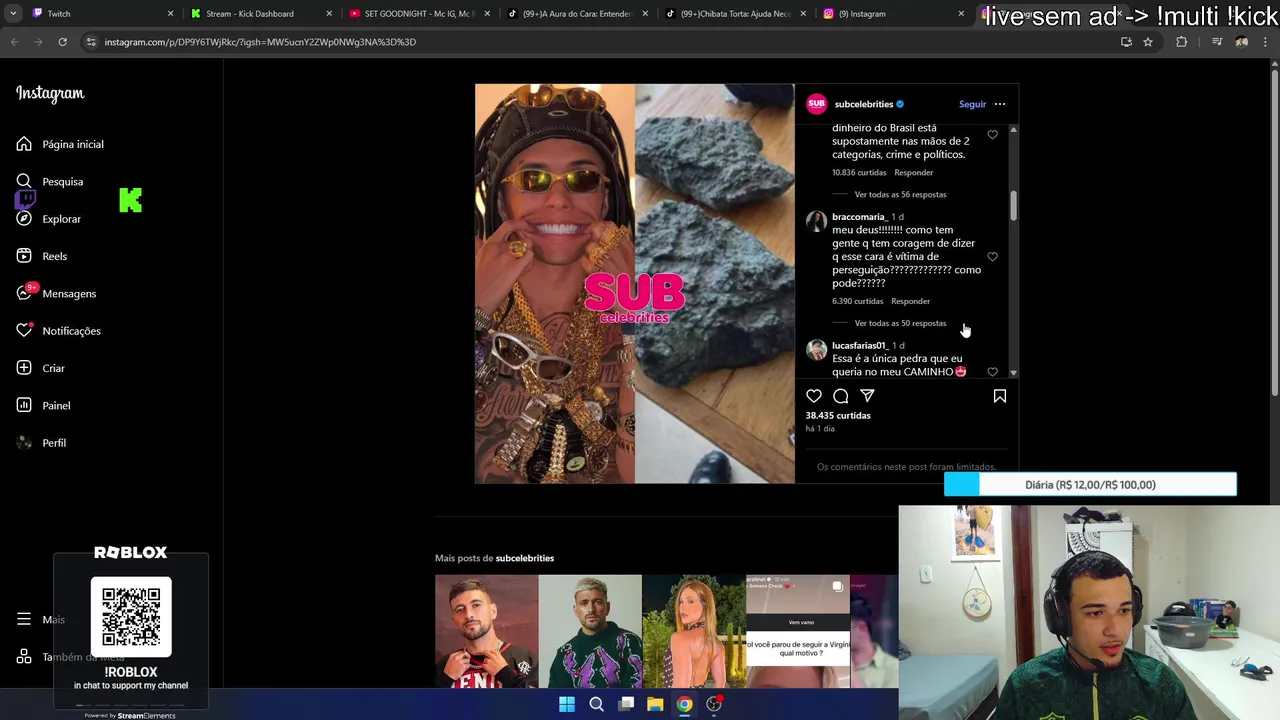Open the post's three-dot options menu
1280x720 pixels.
point(999,104)
